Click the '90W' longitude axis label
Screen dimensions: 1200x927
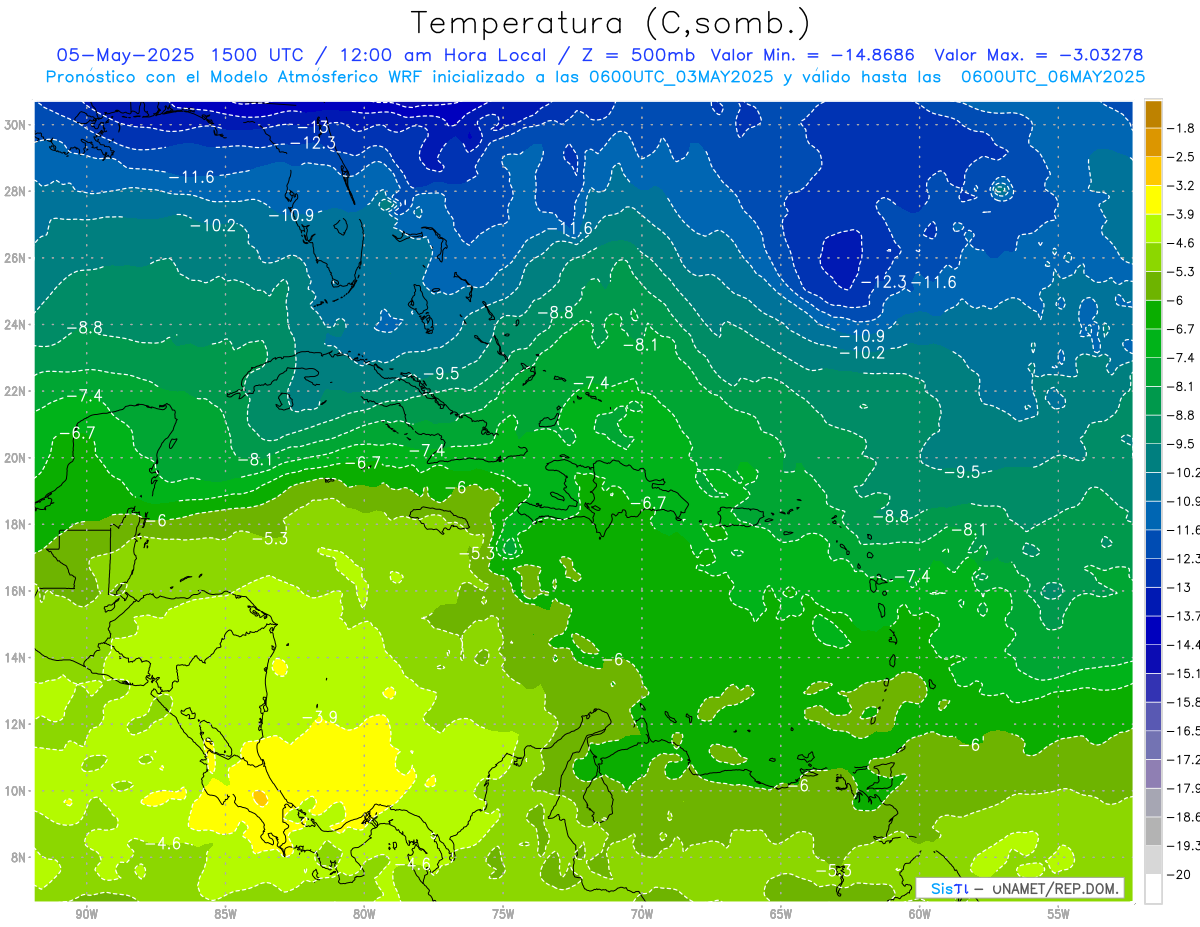(86, 914)
